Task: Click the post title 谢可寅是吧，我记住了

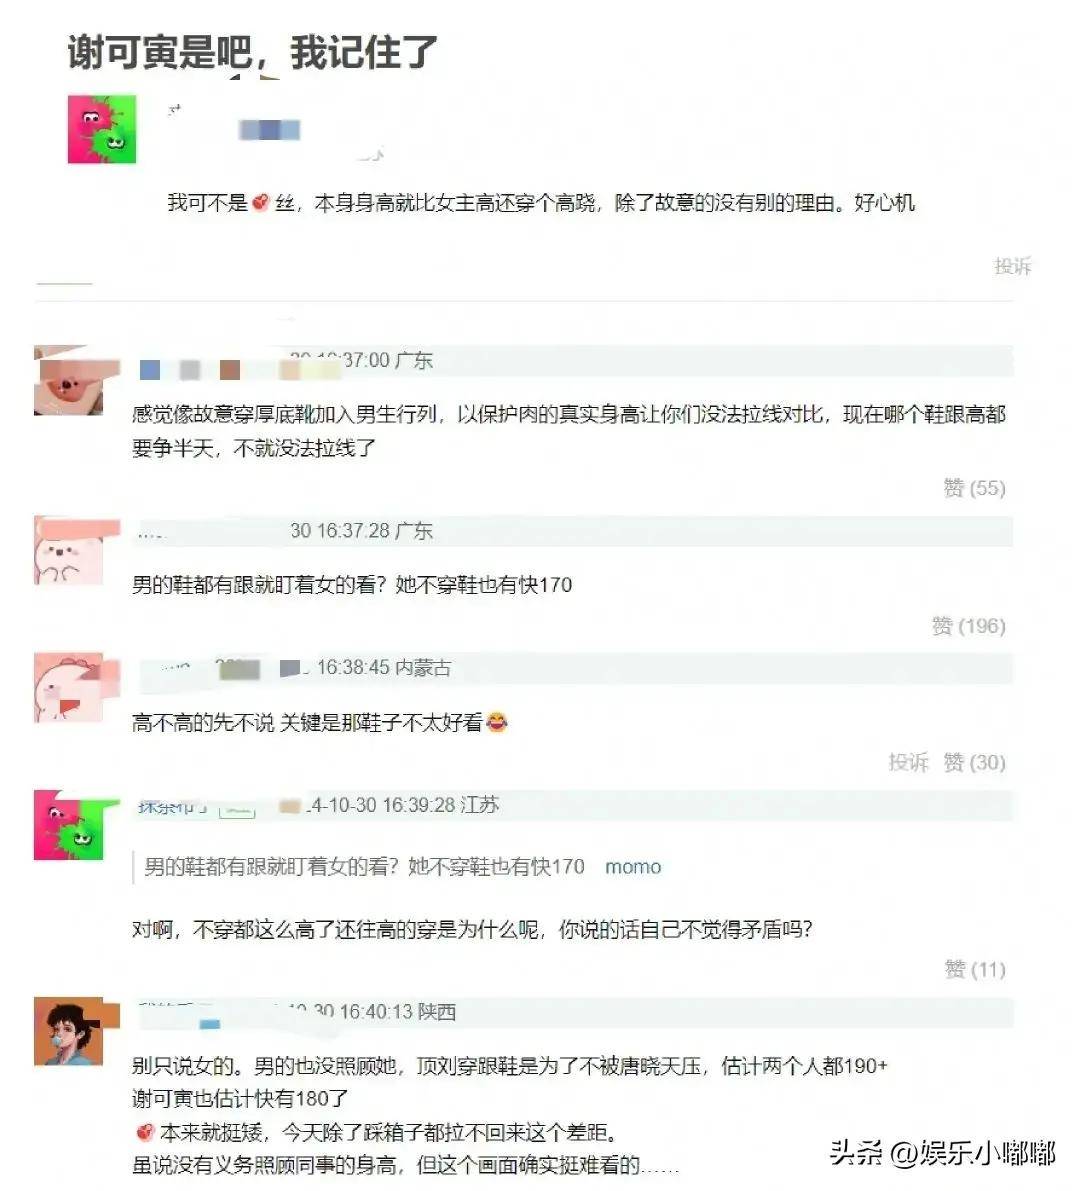Action: (x=252, y=52)
